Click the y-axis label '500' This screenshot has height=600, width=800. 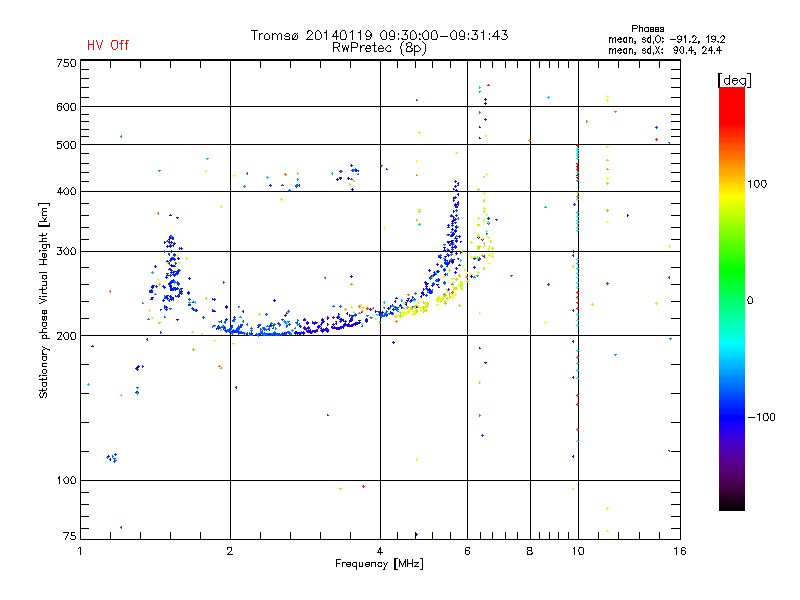click(66, 145)
